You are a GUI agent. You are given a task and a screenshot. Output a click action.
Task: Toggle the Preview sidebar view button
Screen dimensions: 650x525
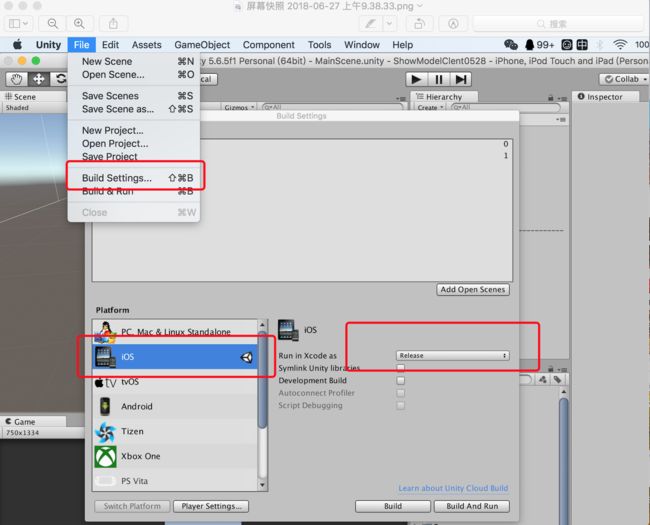tap(18, 24)
